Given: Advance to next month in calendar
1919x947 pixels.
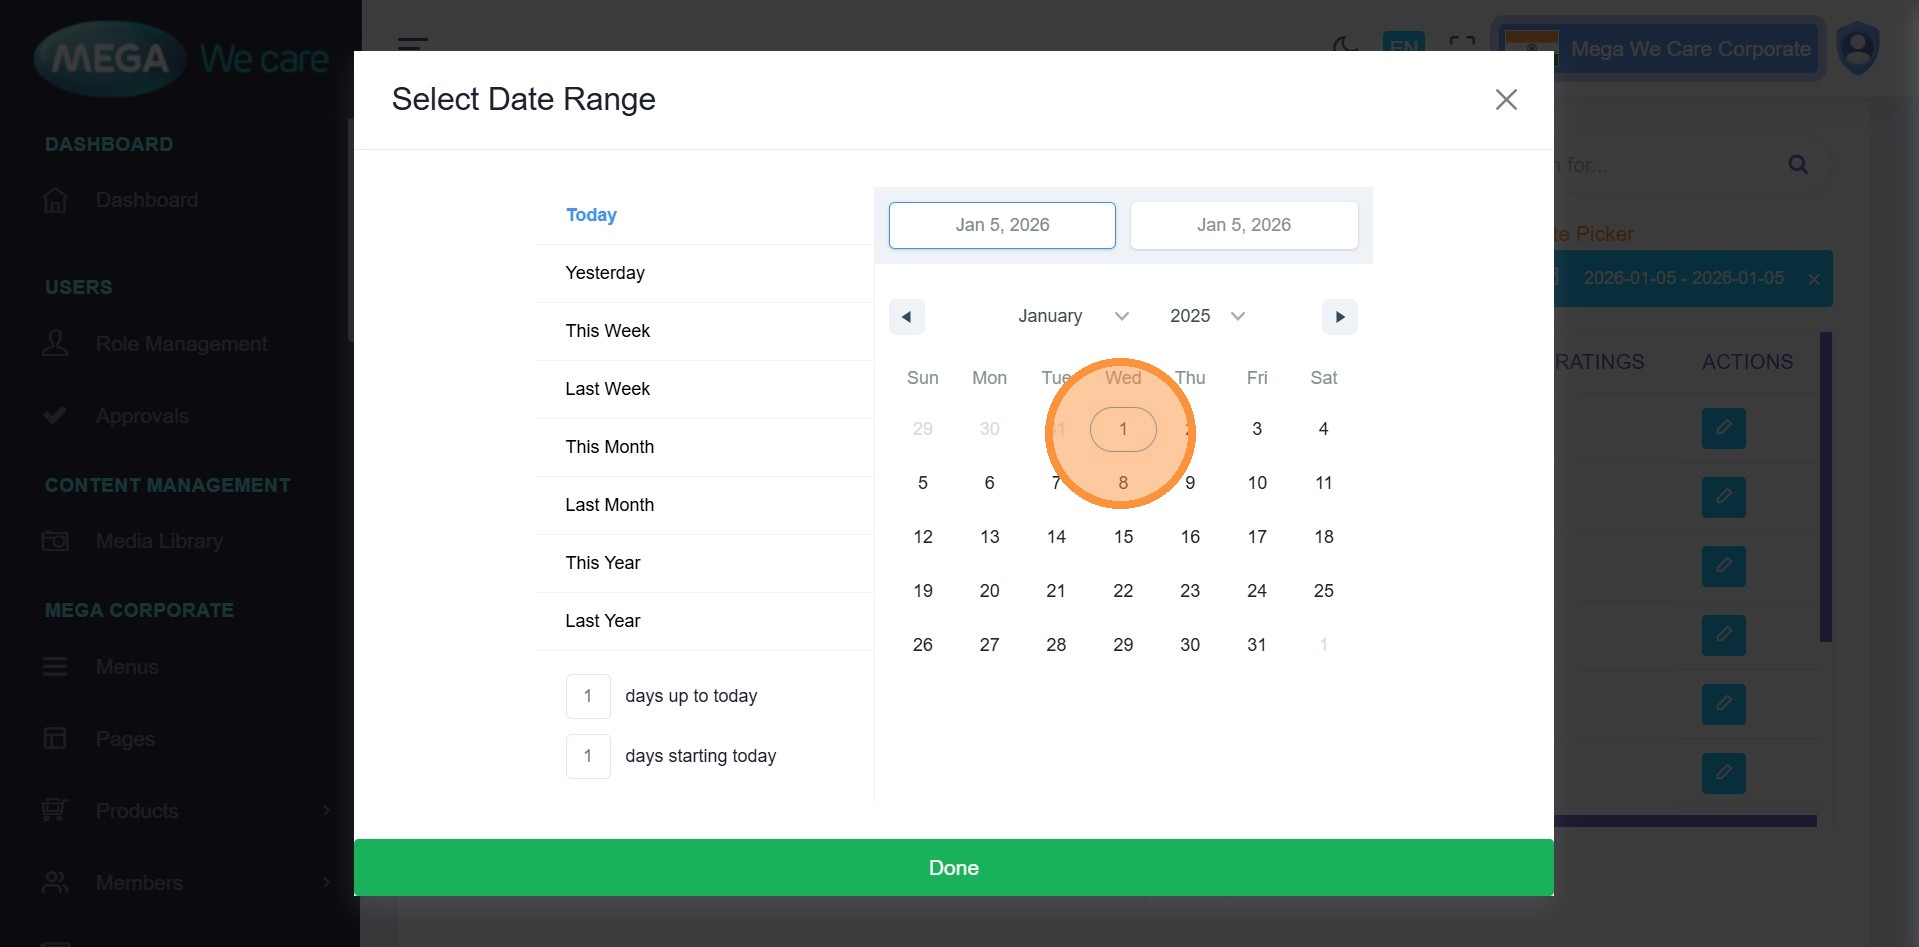Looking at the screenshot, I should point(1339,317).
